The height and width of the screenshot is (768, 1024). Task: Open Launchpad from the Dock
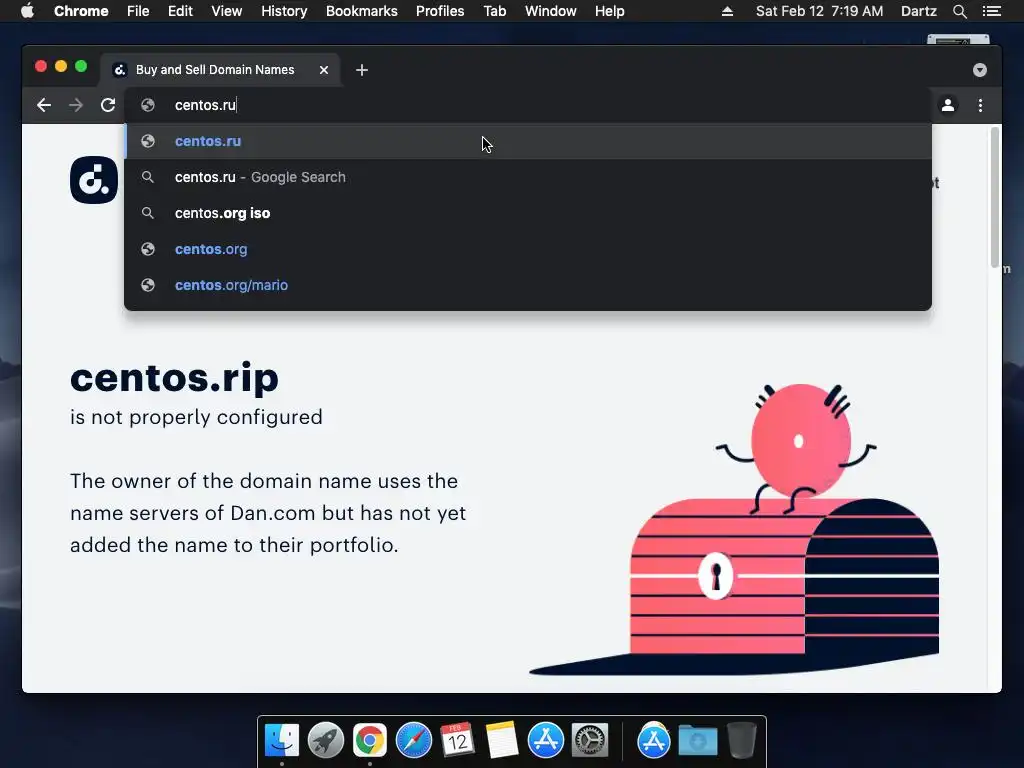(325, 740)
